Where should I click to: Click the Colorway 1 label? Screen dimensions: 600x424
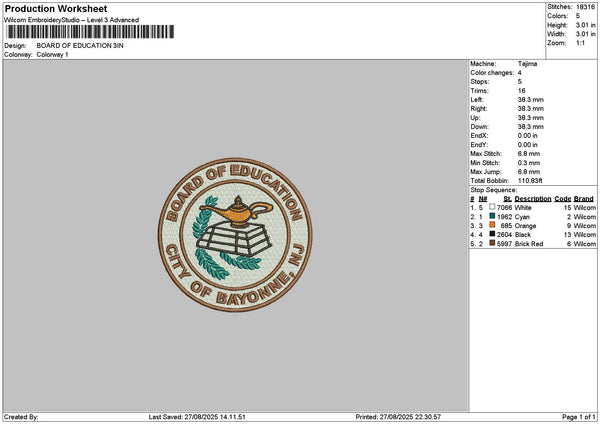(52, 55)
